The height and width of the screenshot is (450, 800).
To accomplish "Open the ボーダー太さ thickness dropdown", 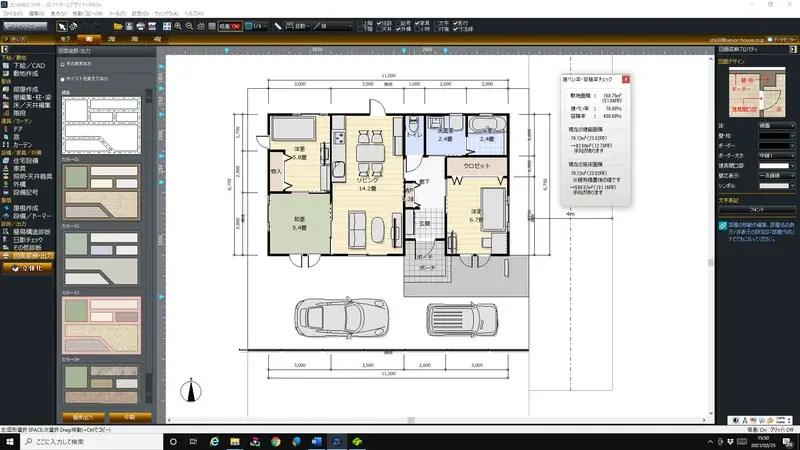I will click(776, 156).
